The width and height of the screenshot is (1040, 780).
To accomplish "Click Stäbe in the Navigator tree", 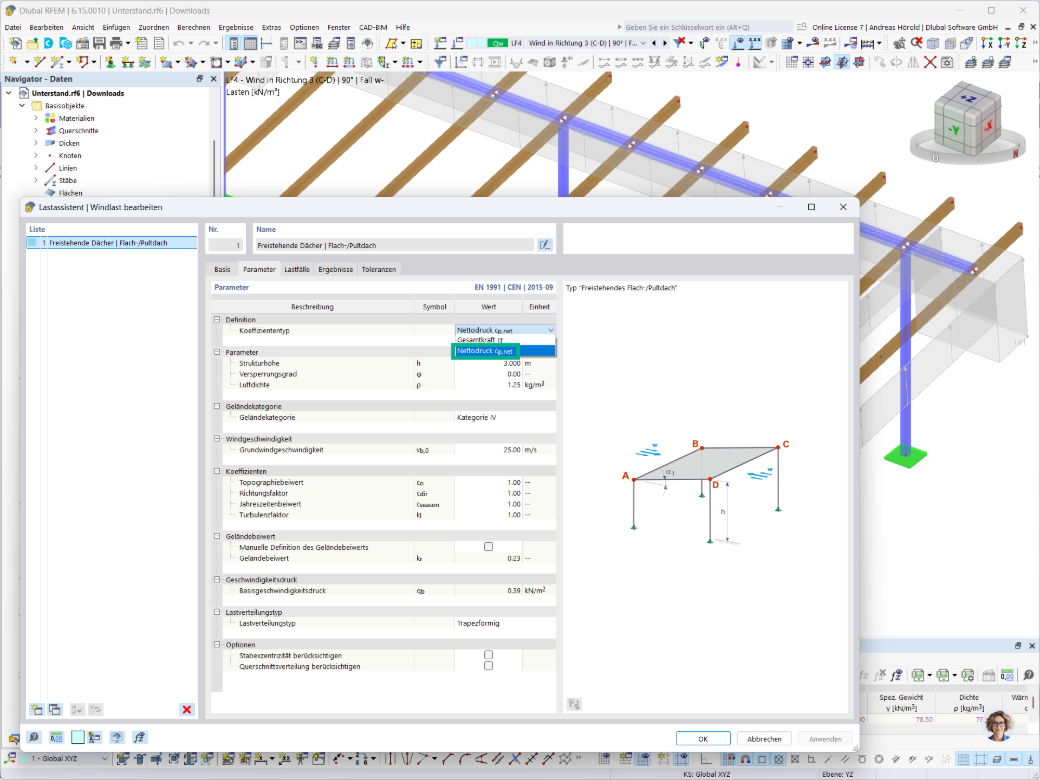I will [68, 180].
